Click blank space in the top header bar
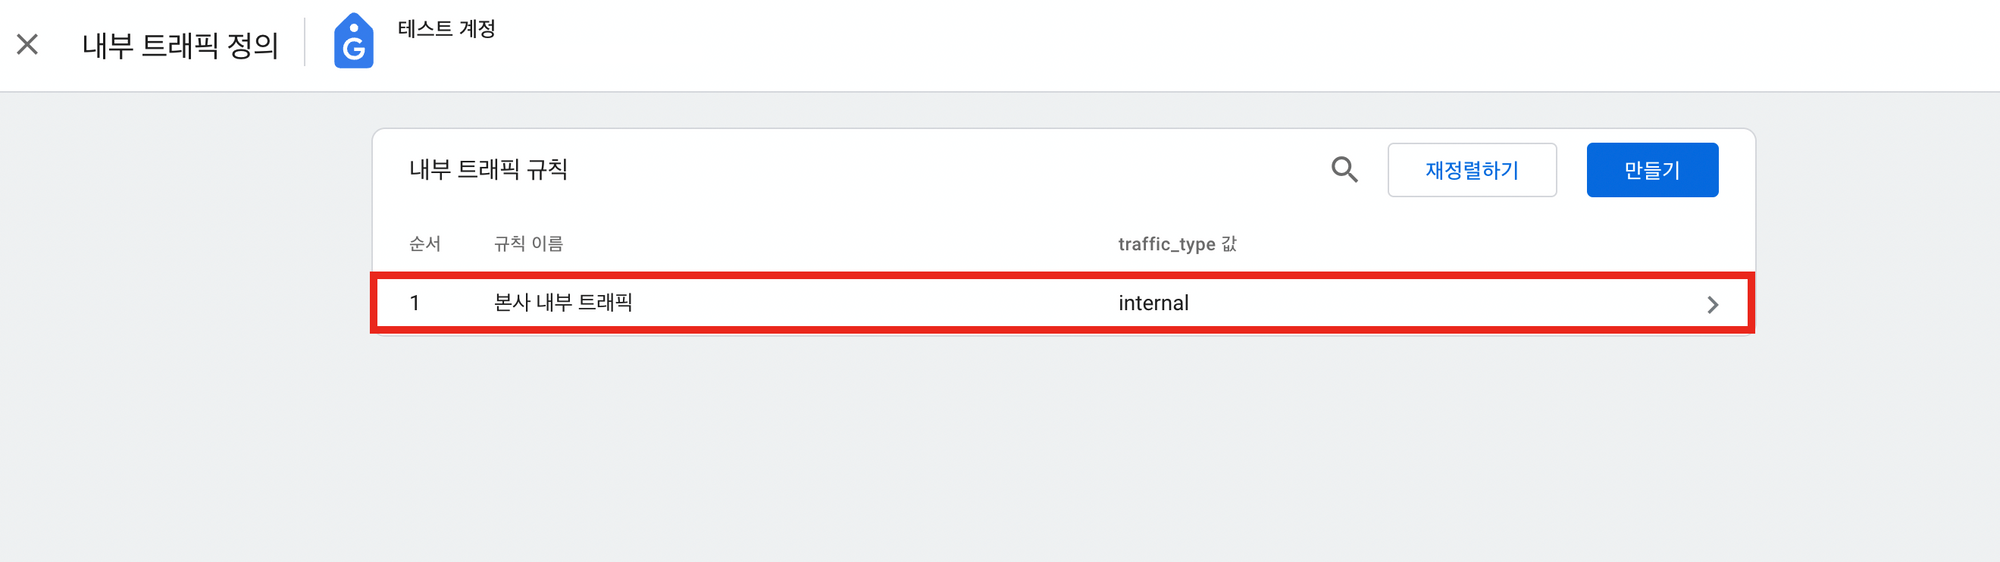Screen dimensions: 2000x562 [1200, 45]
